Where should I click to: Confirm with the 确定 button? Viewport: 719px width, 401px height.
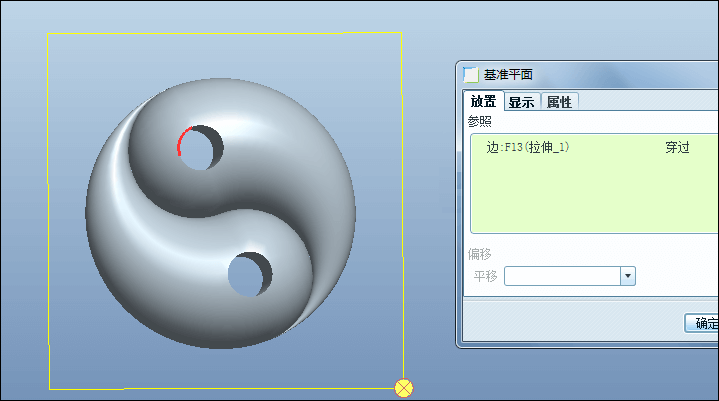pos(702,323)
